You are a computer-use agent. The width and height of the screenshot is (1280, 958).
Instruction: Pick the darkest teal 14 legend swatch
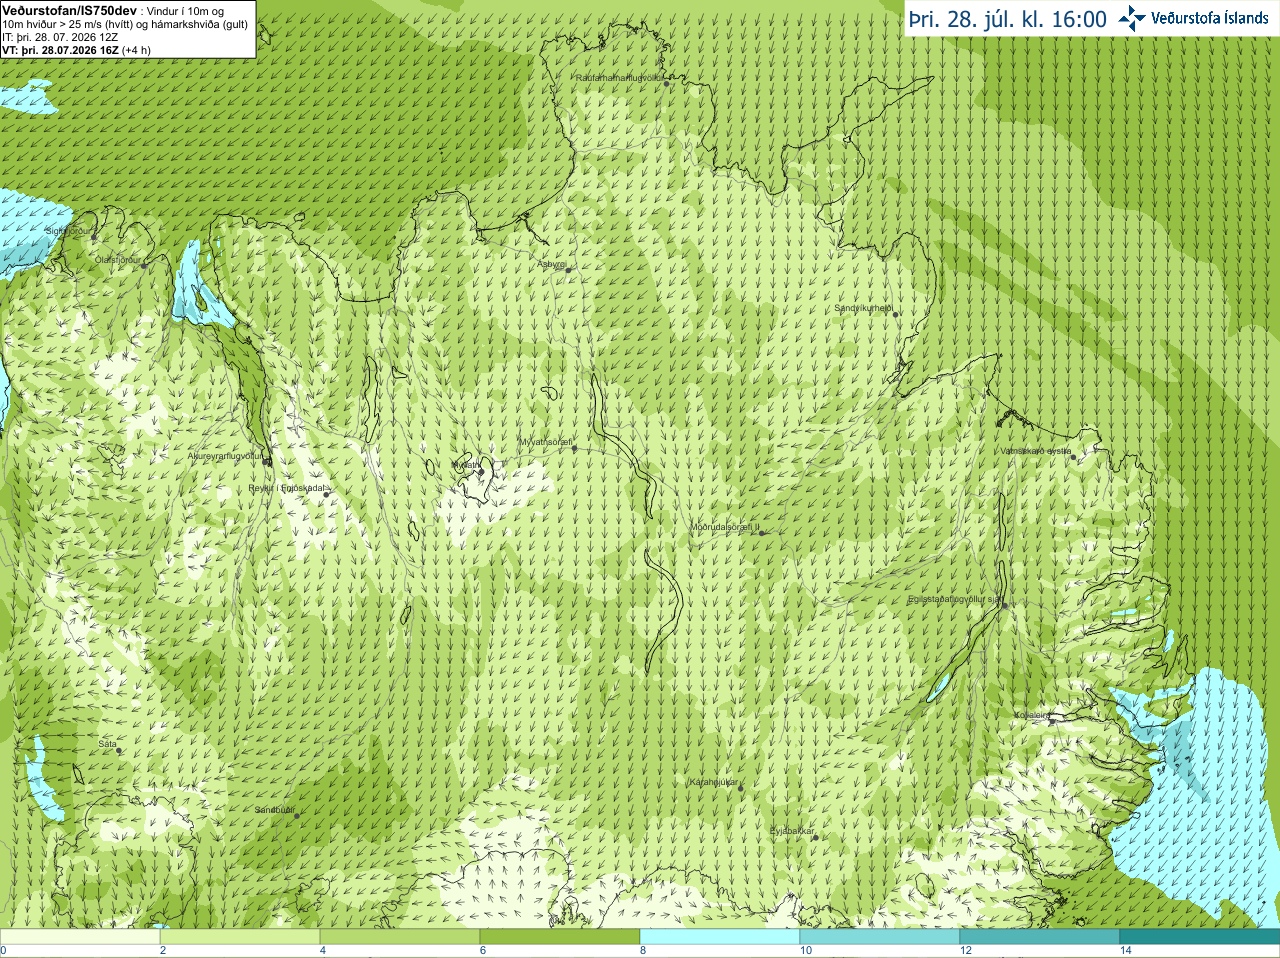coord(1199,937)
